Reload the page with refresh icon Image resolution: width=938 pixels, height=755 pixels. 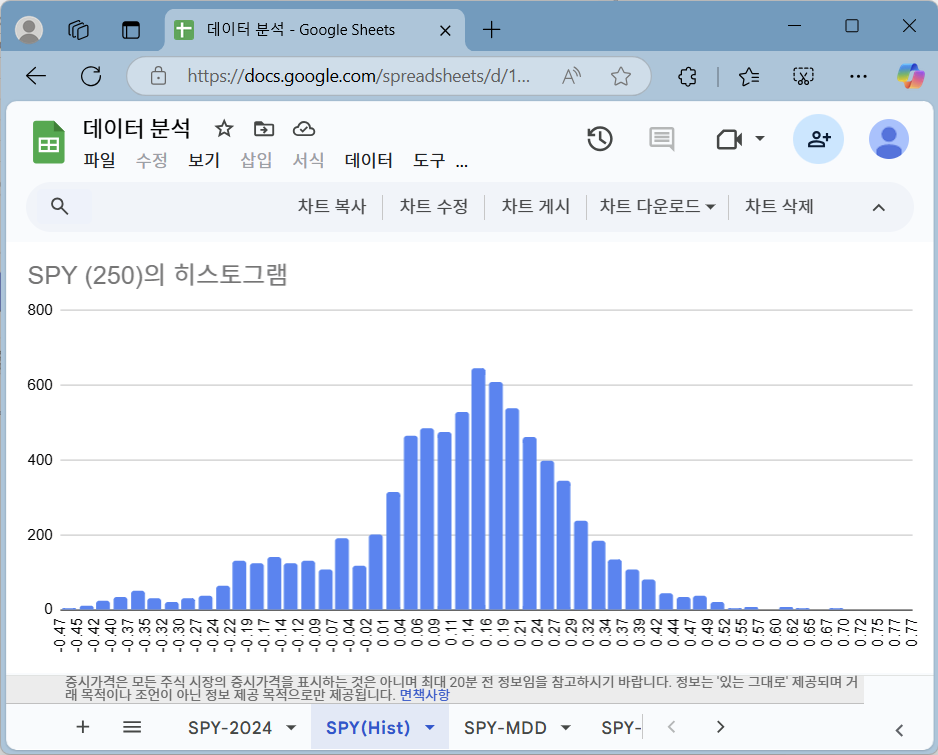pos(91,76)
